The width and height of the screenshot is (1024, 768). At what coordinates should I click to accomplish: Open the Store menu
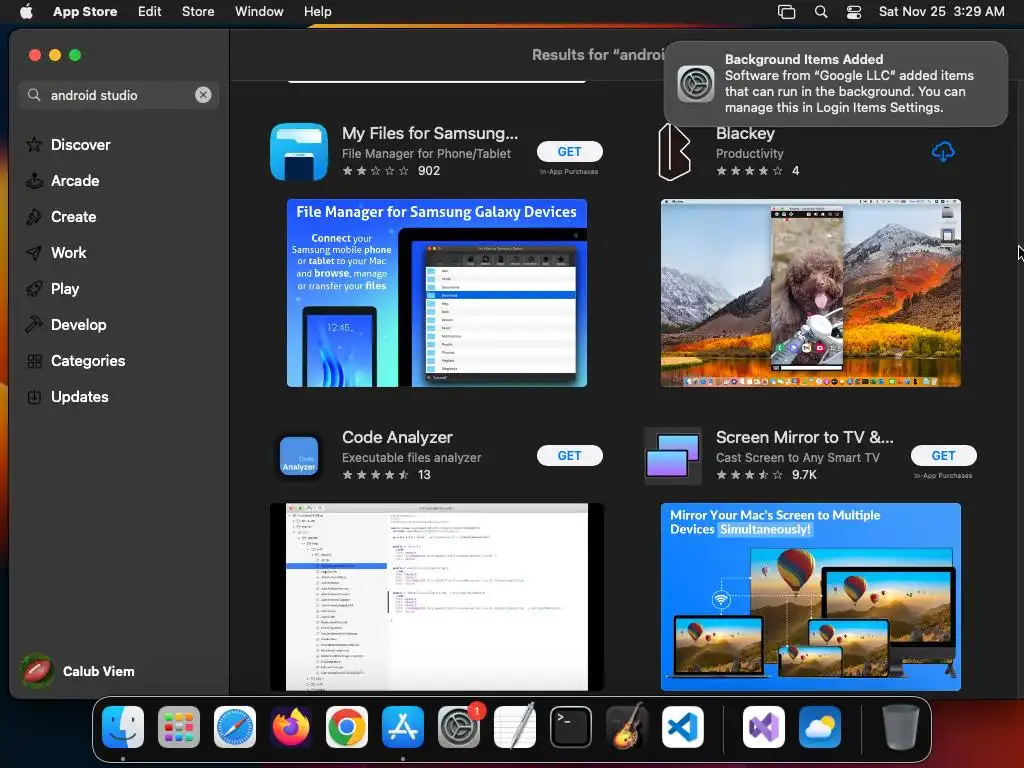click(x=198, y=11)
